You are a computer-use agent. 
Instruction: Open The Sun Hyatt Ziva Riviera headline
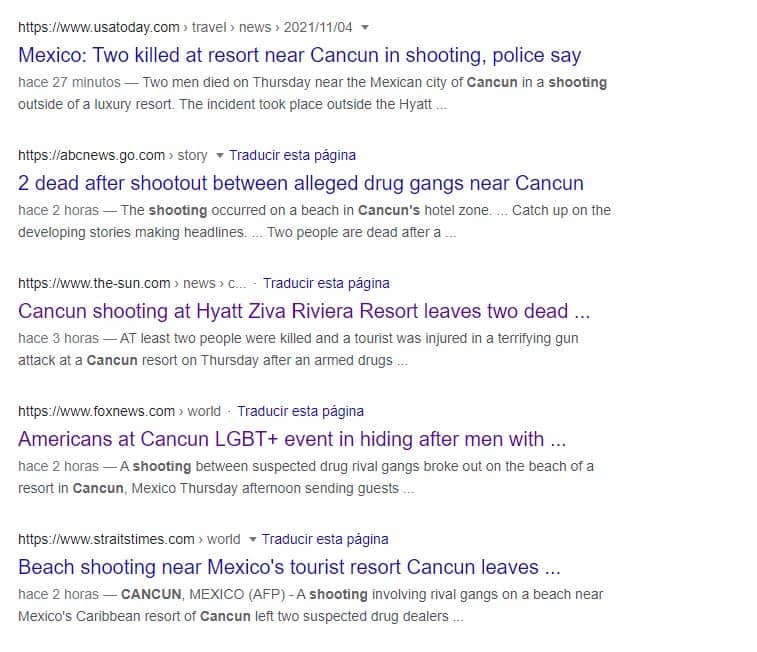pyautogui.click(x=304, y=311)
